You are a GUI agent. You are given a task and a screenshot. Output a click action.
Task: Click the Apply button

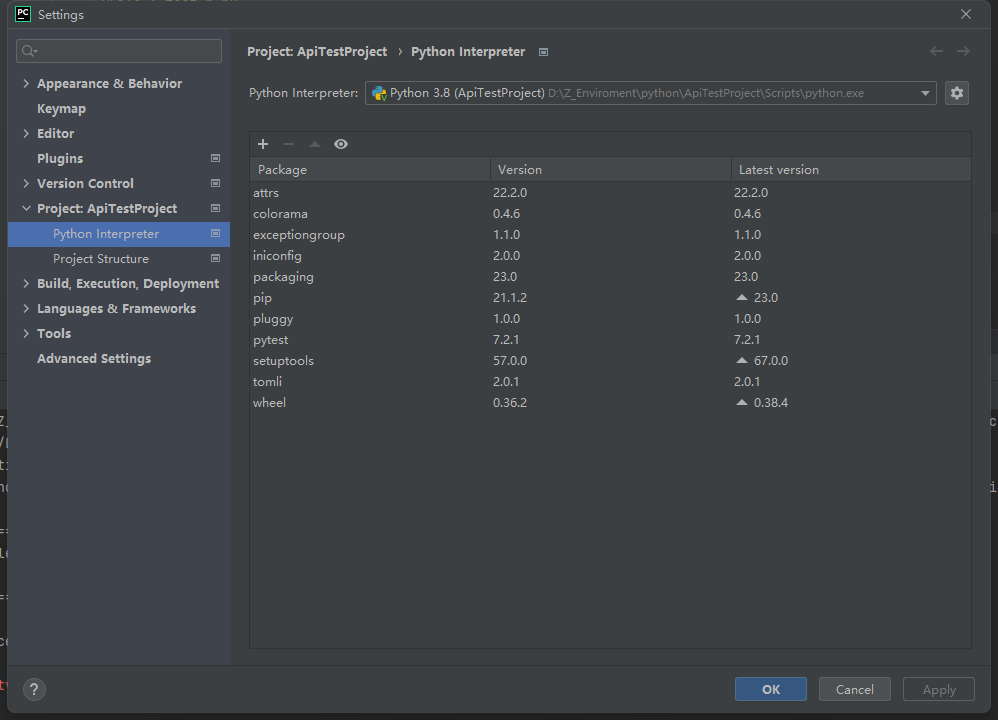939,689
